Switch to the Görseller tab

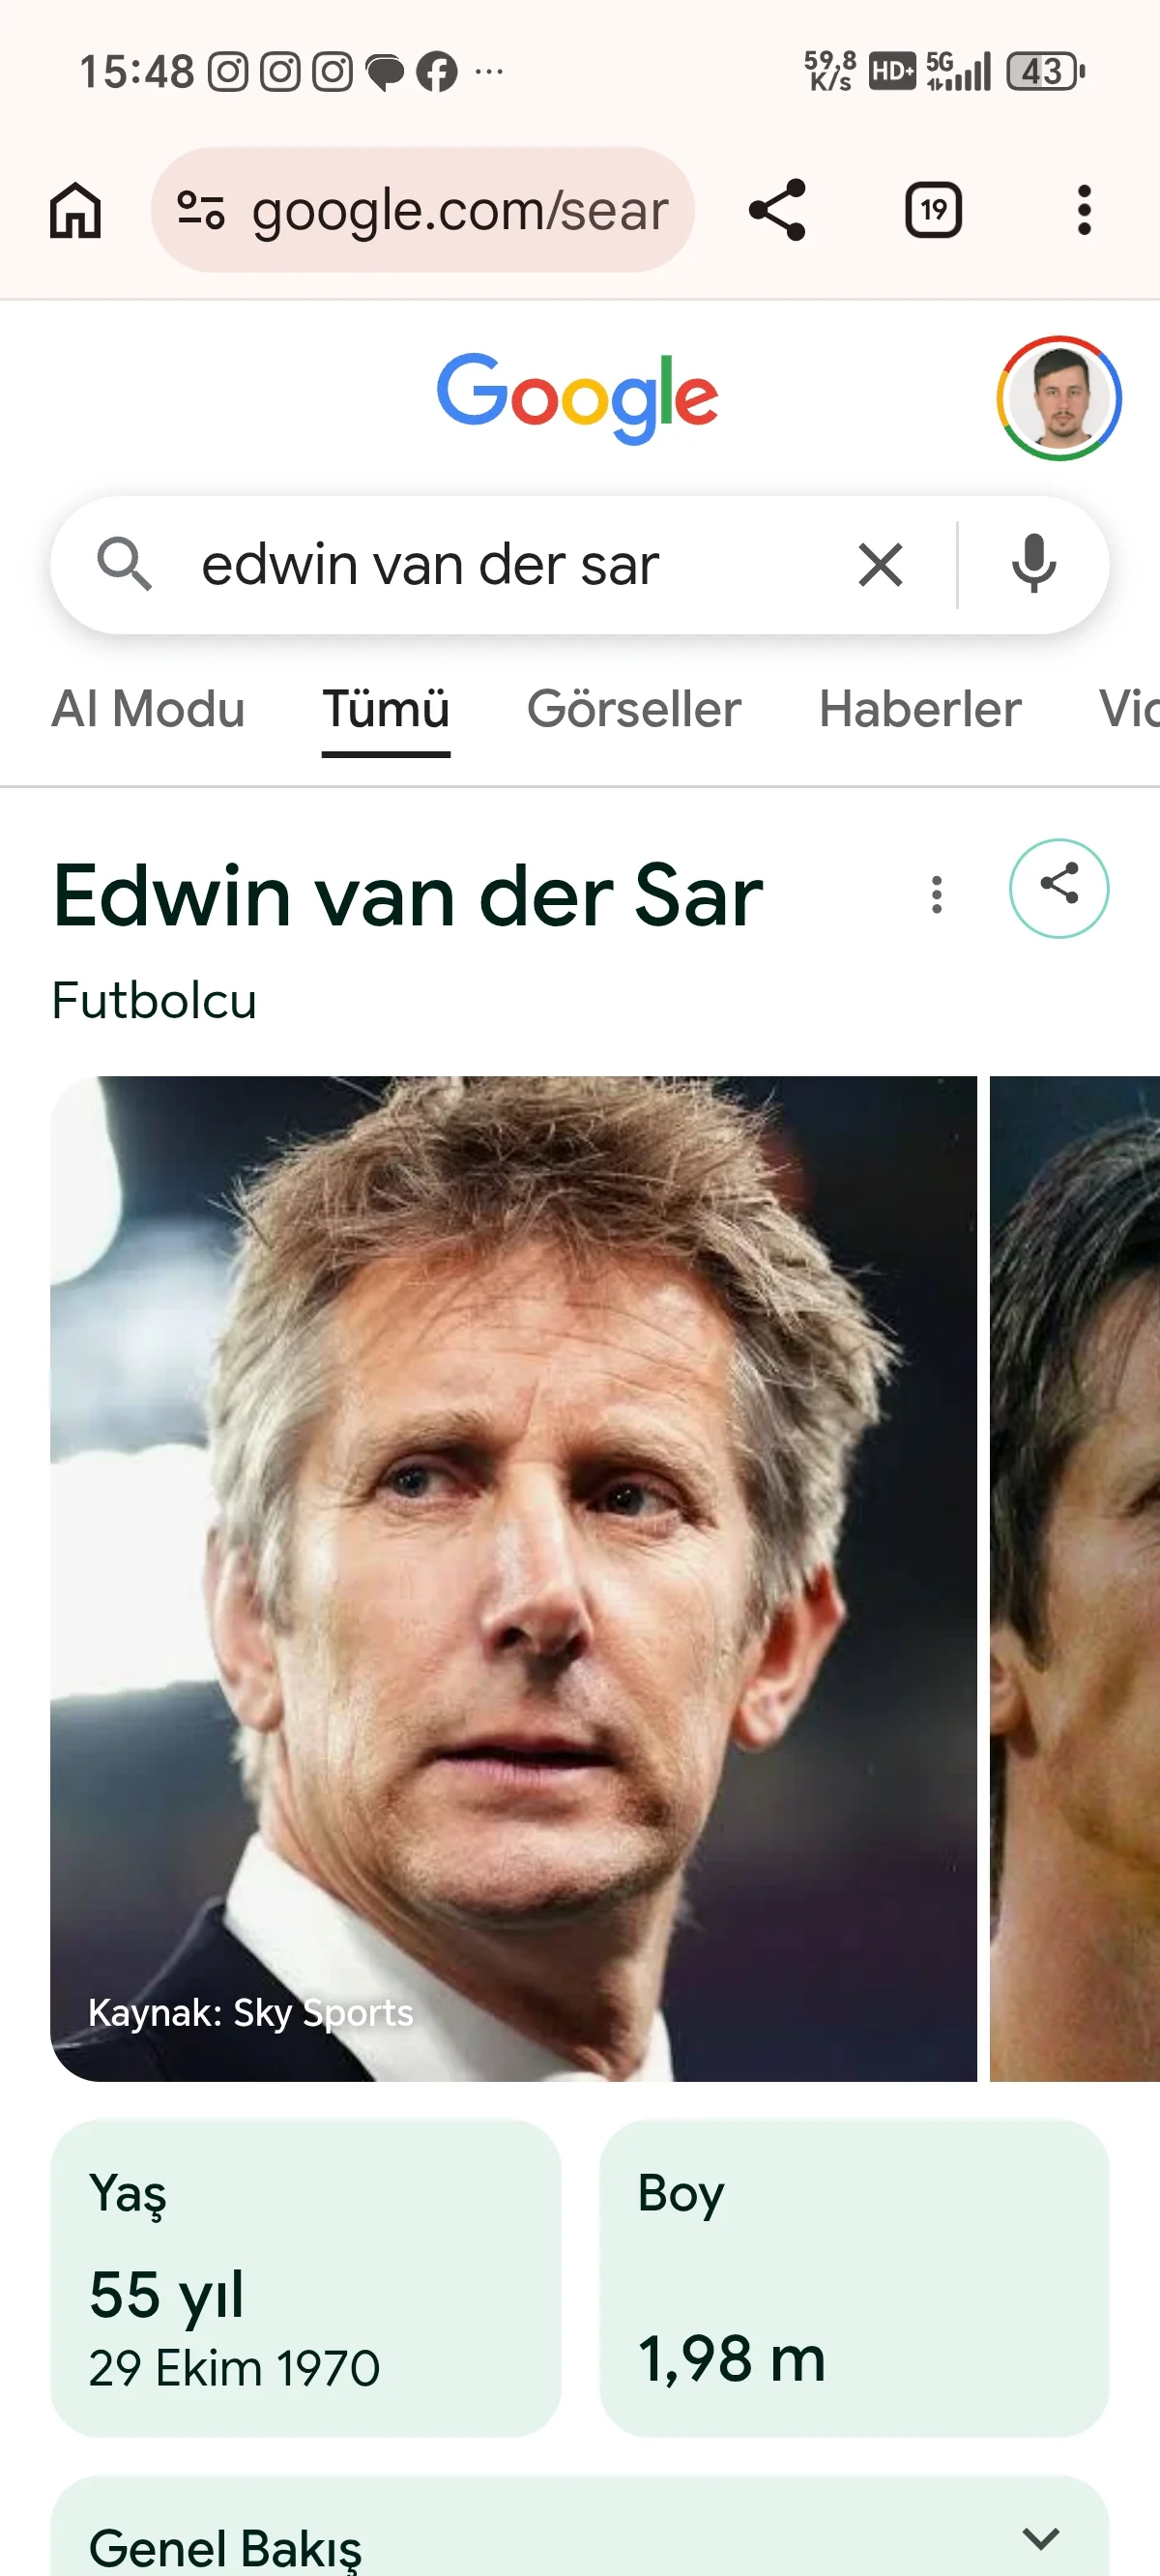coord(634,710)
